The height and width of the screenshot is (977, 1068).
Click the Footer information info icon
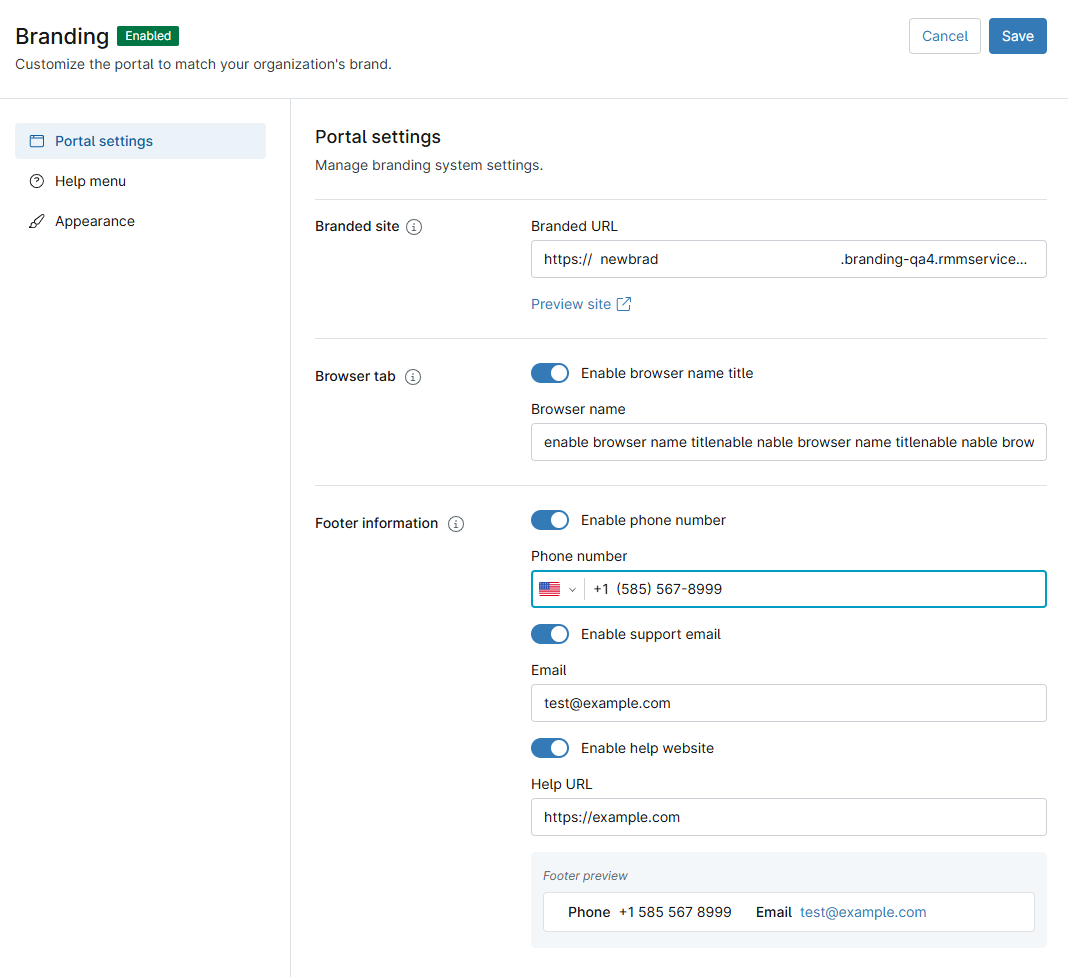coord(456,524)
